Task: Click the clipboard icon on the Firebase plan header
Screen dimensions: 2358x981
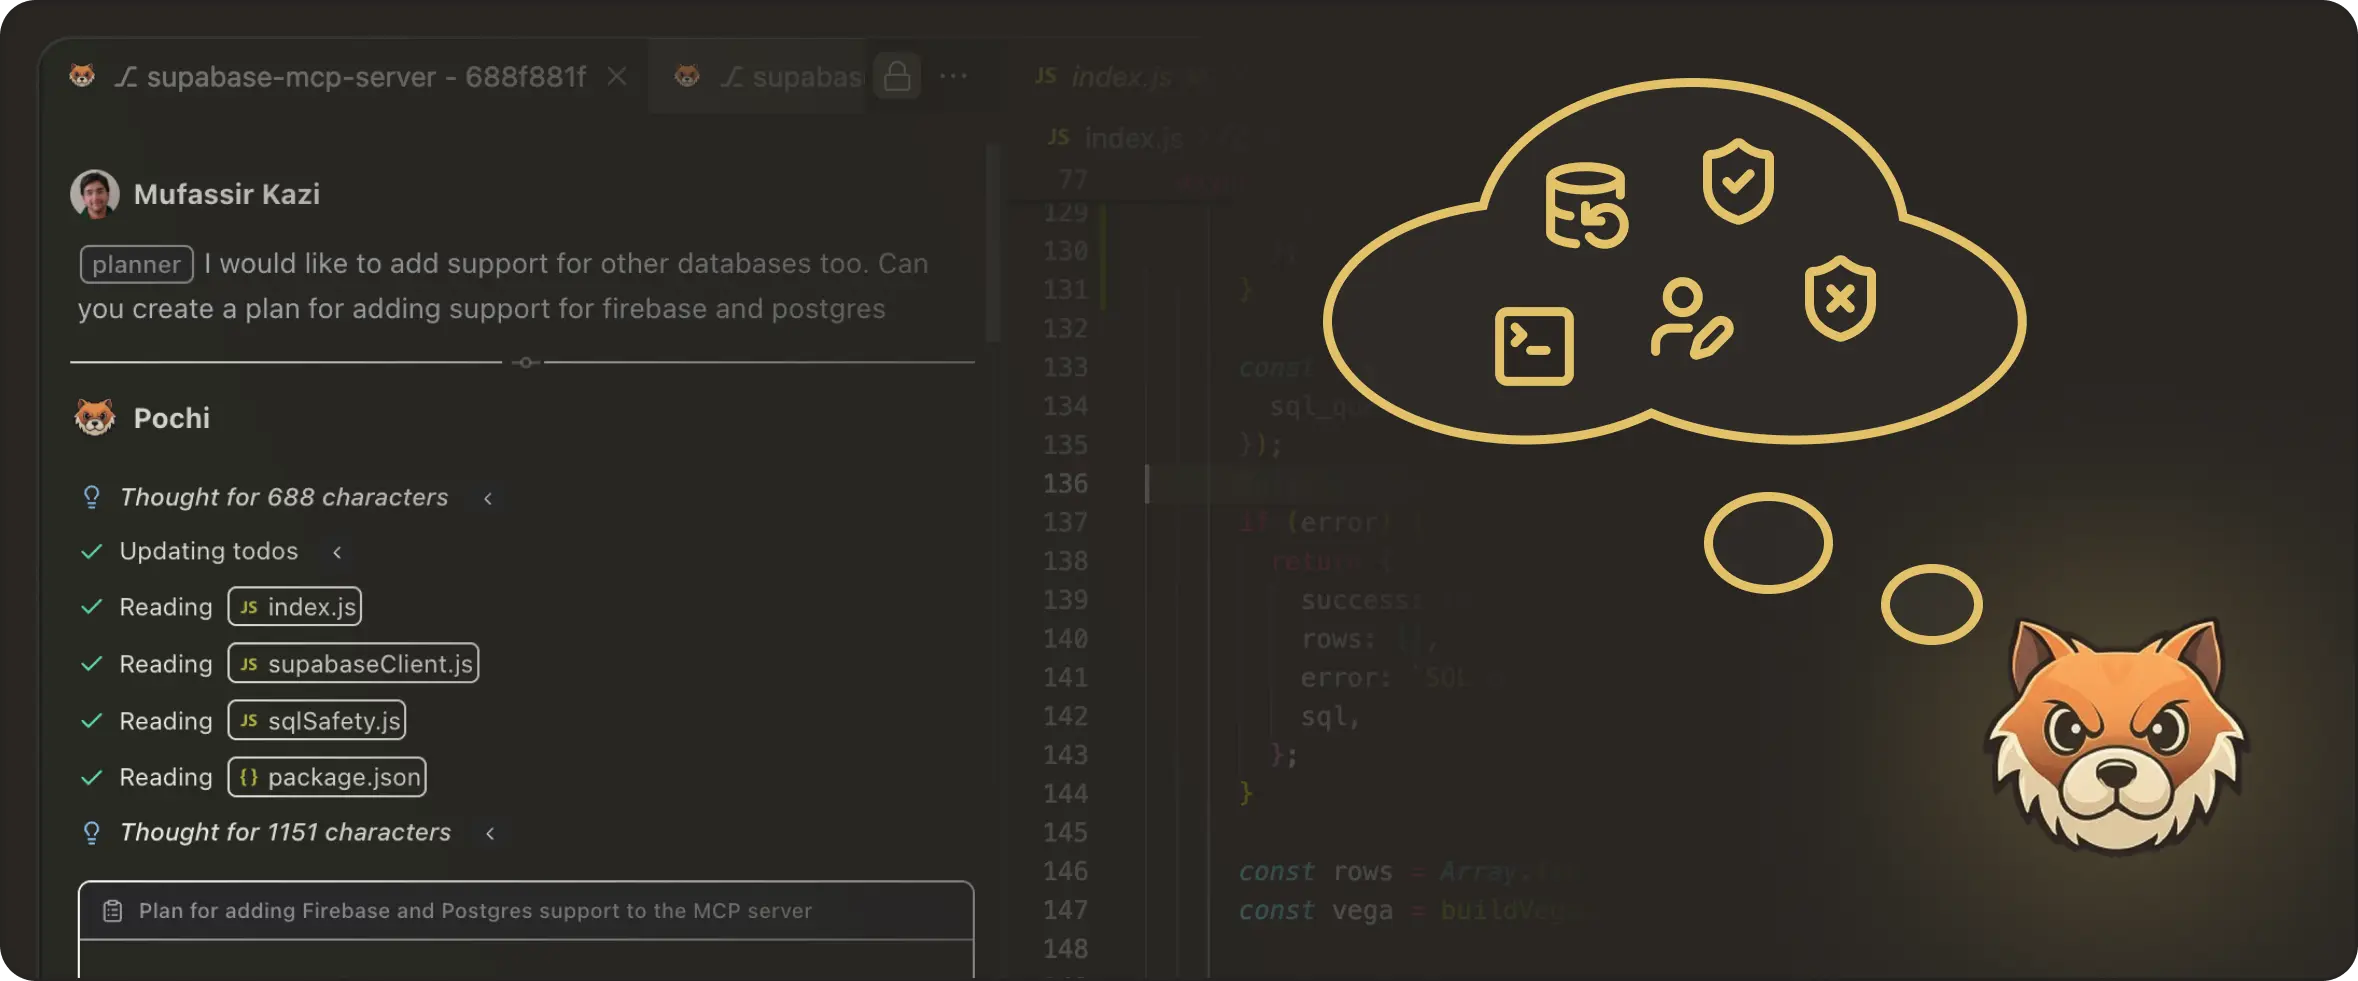Action: pyautogui.click(x=112, y=910)
